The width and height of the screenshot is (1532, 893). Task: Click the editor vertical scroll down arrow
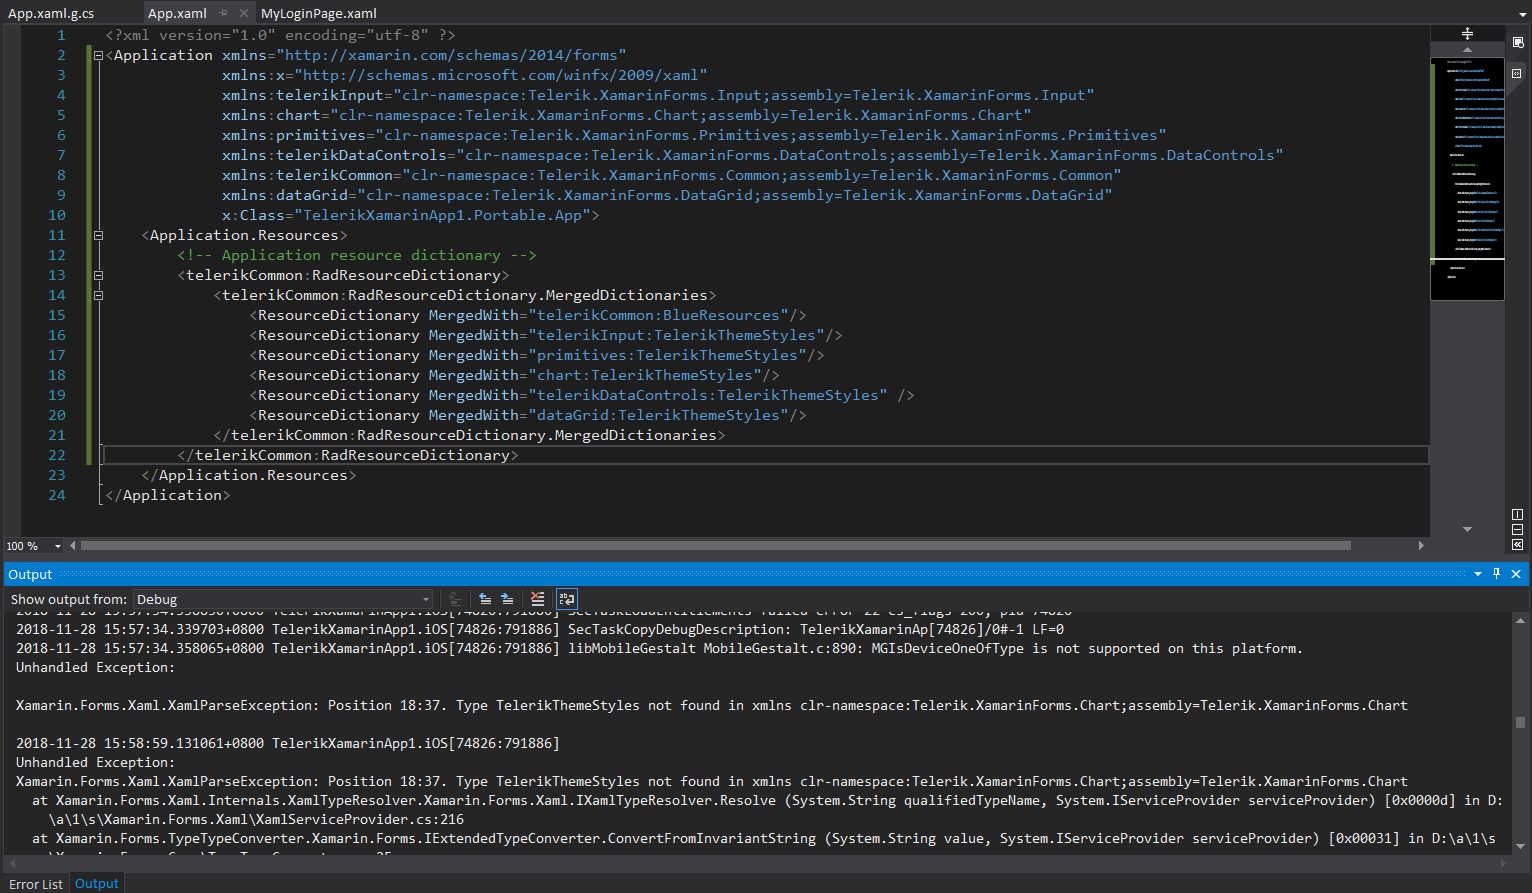tap(1467, 529)
